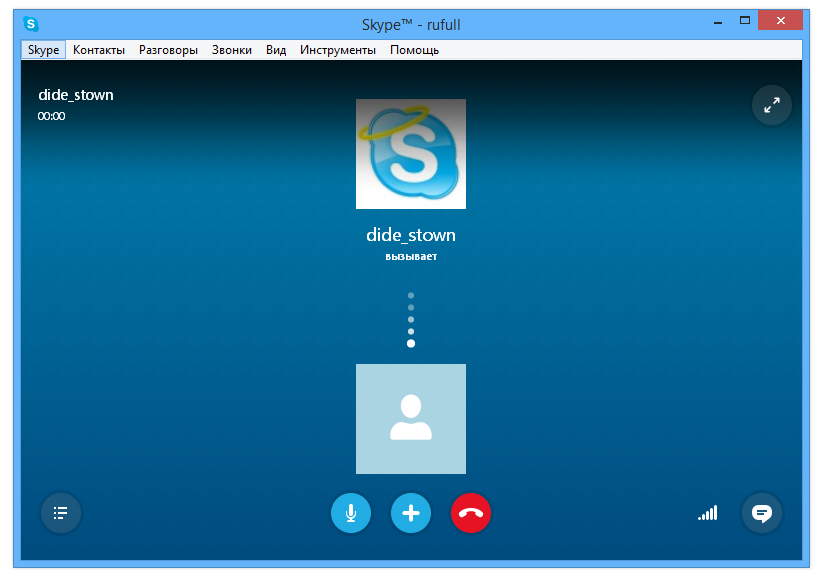Open the Вид menu
Viewport: 818px width, 575px height.
click(x=276, y=50)
